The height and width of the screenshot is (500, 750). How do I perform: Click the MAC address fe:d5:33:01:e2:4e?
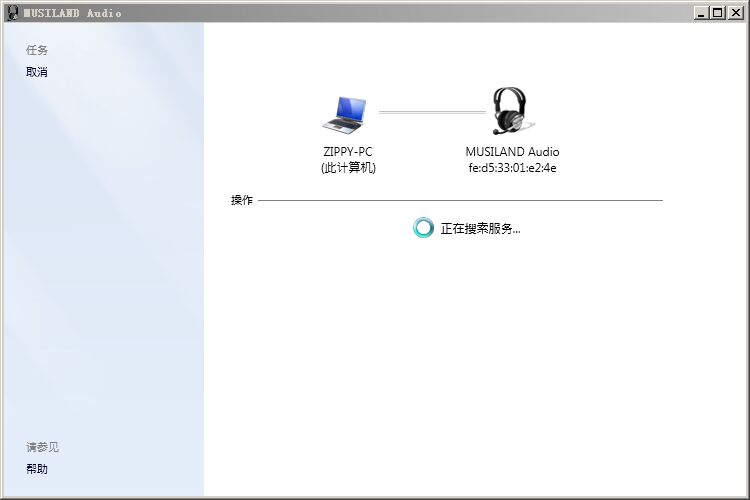pos(512,168)
